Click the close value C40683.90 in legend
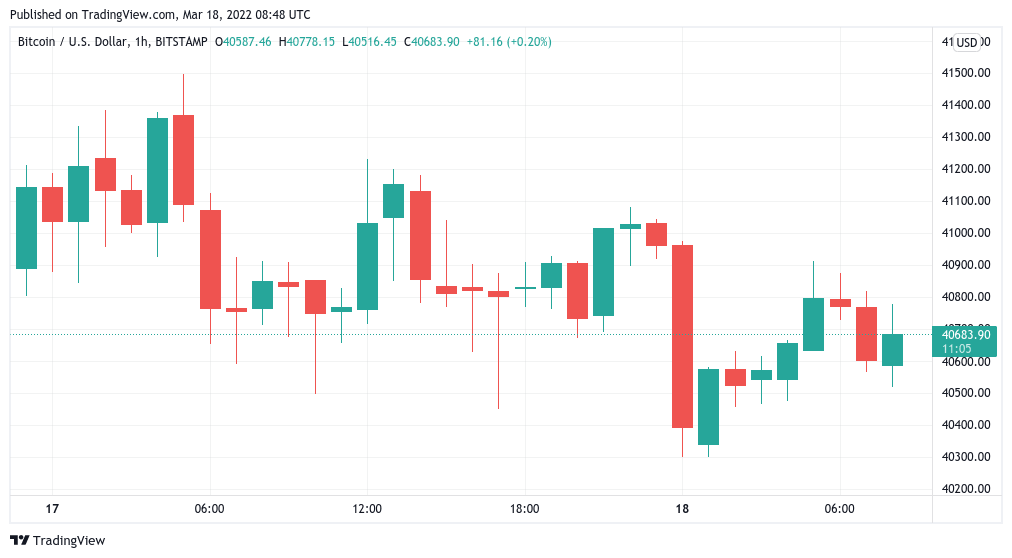 click(432, 42)
